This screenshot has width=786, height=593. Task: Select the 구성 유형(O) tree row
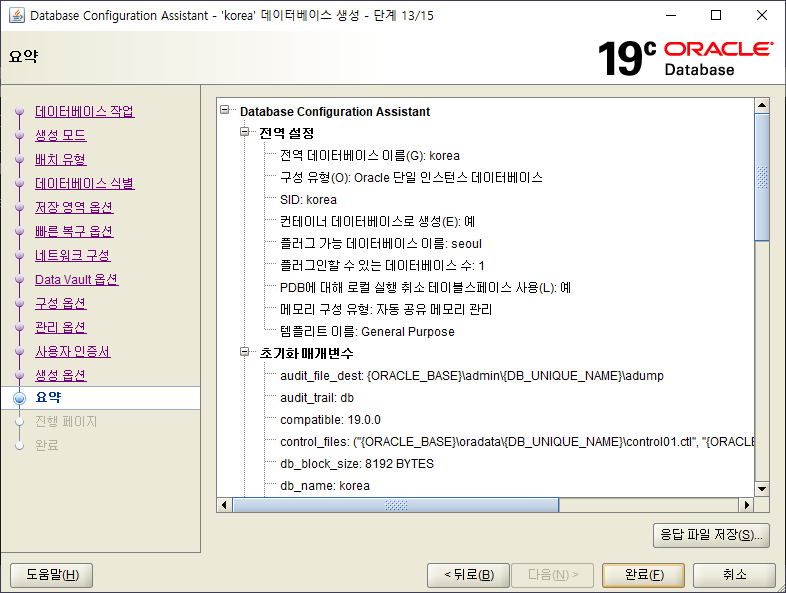(x=411, y=178)
